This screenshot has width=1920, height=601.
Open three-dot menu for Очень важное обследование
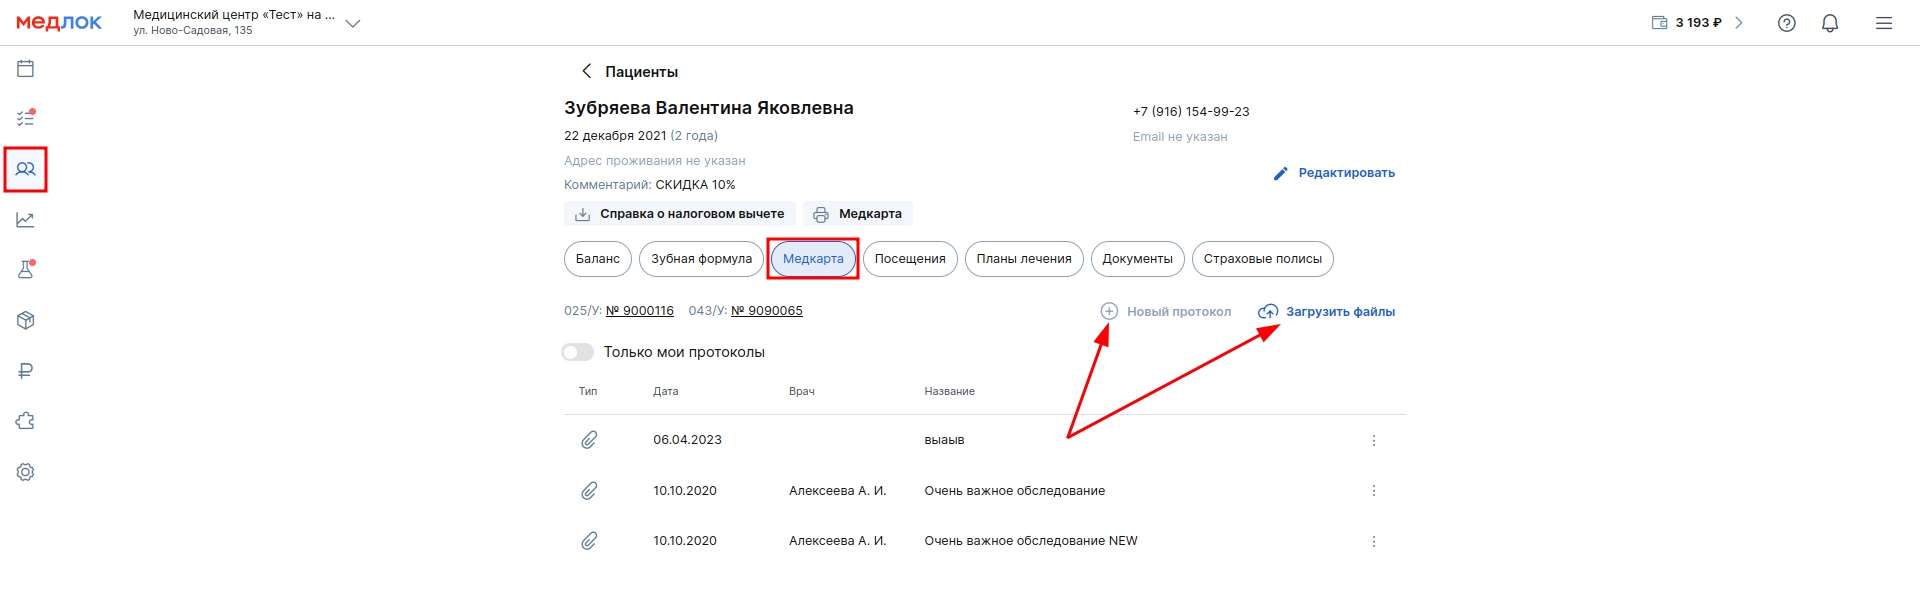(1374, 491)
